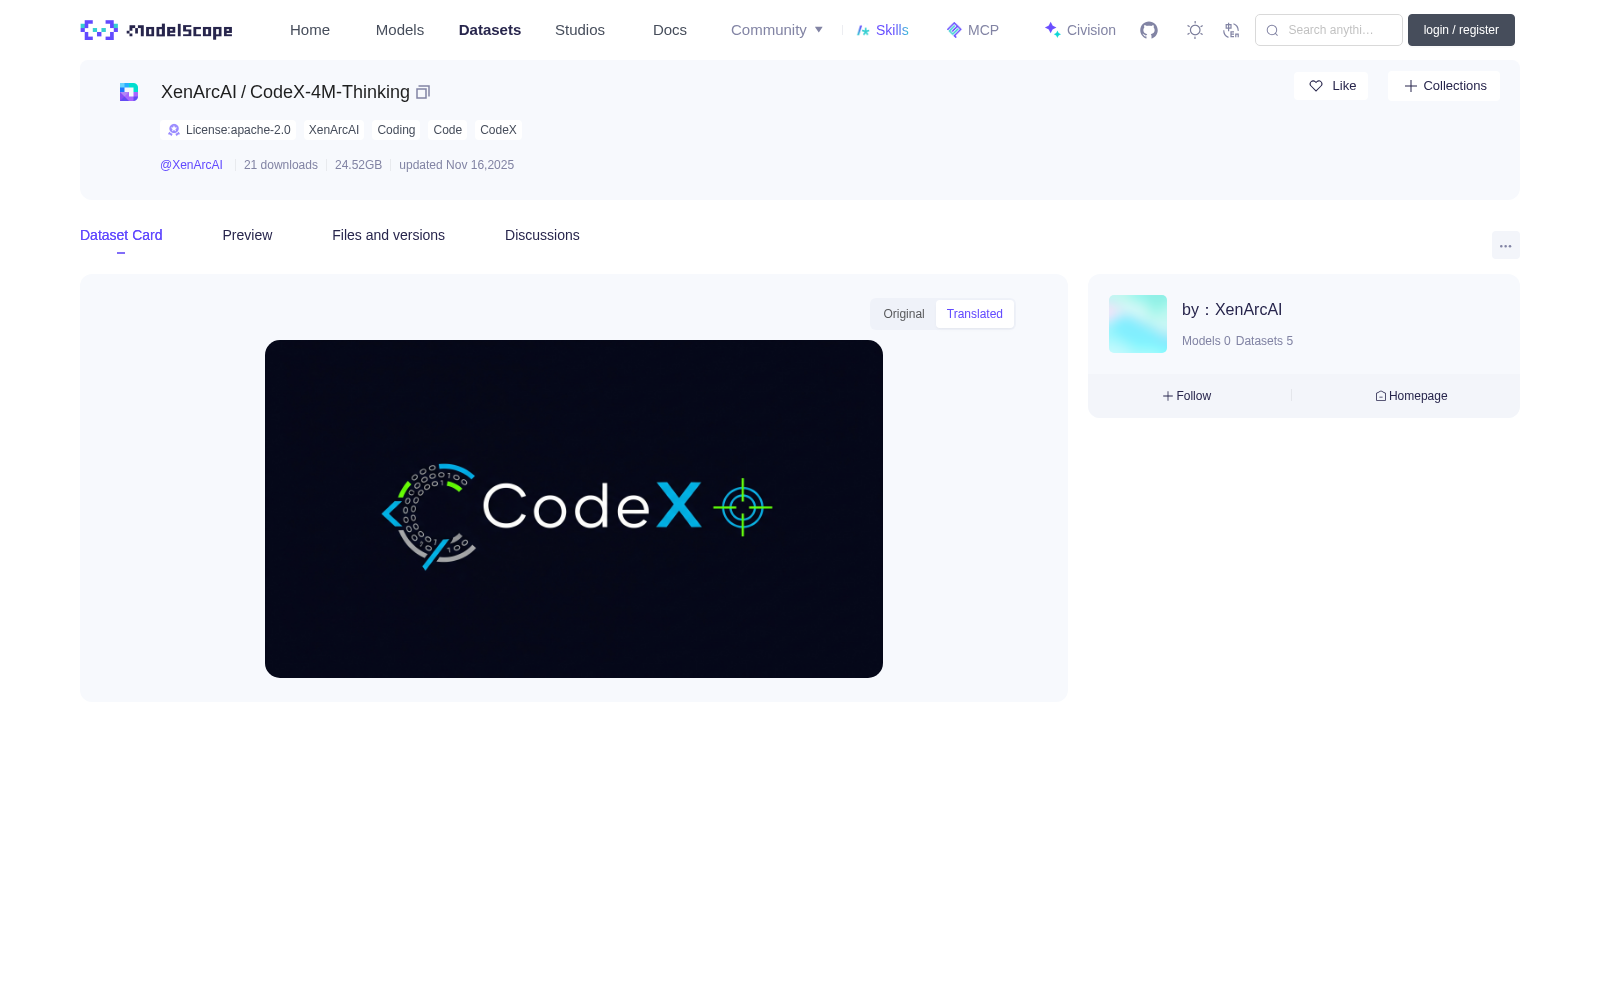Screen dimensions: 1600x1000
Task: Click the license badge icon
Action: [x=174, y=130]
